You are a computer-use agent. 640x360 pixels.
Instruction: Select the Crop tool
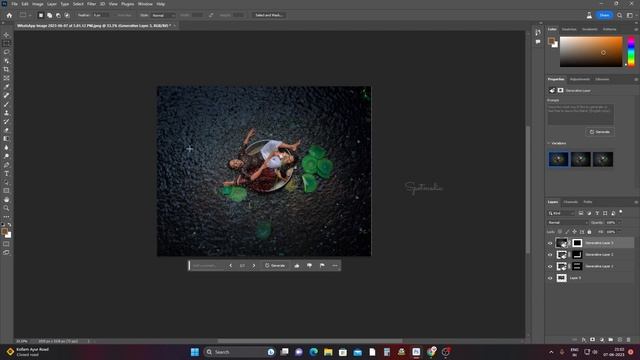click(x=7, y=69)
